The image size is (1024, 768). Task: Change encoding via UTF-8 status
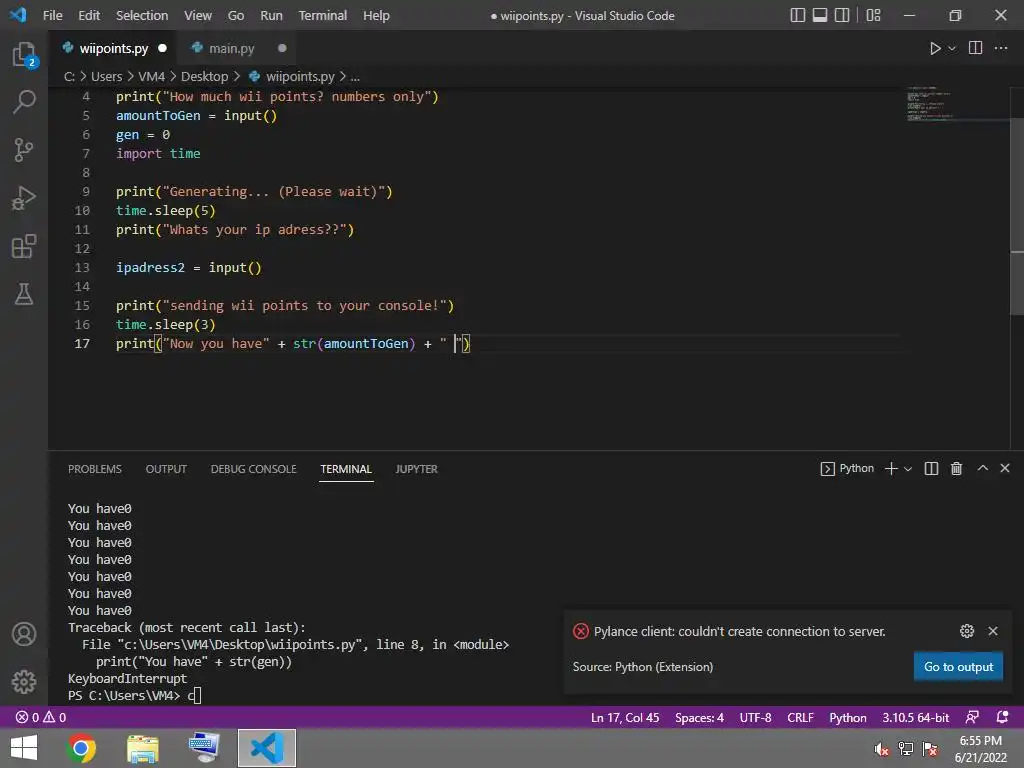pos(755,718)
